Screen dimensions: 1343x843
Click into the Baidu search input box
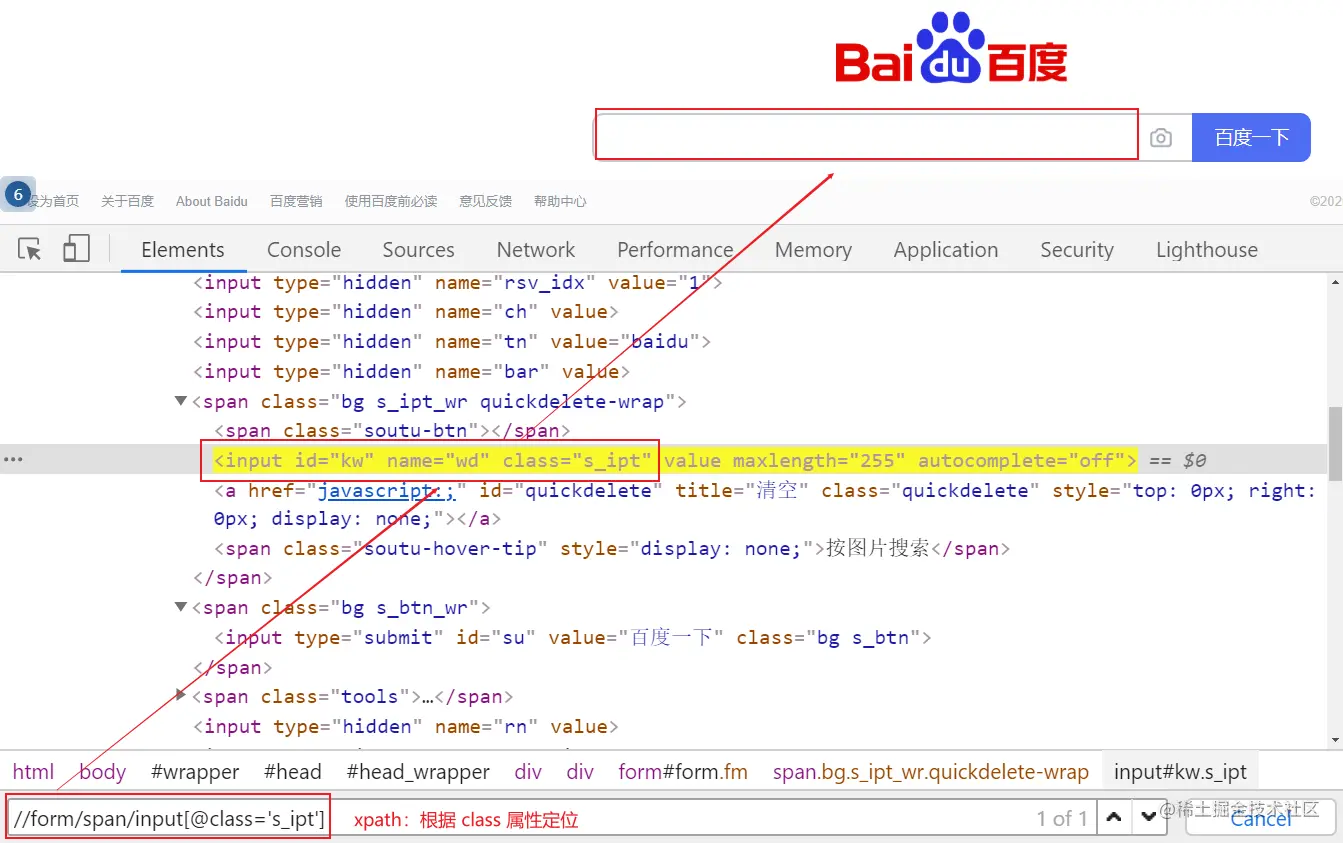click(x=867, y=135)
